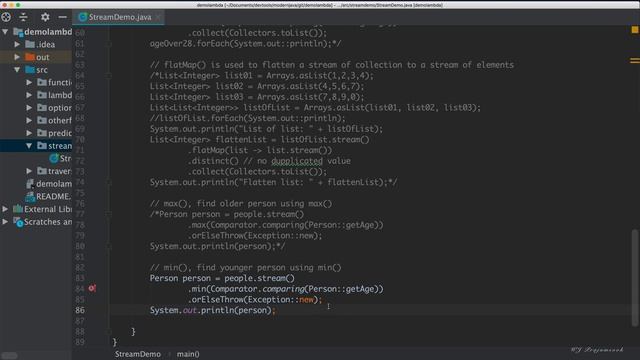This screenshot has height=360, width=640.
Task: Click comment '// max(), find older person using max()'
Action: 241,204
